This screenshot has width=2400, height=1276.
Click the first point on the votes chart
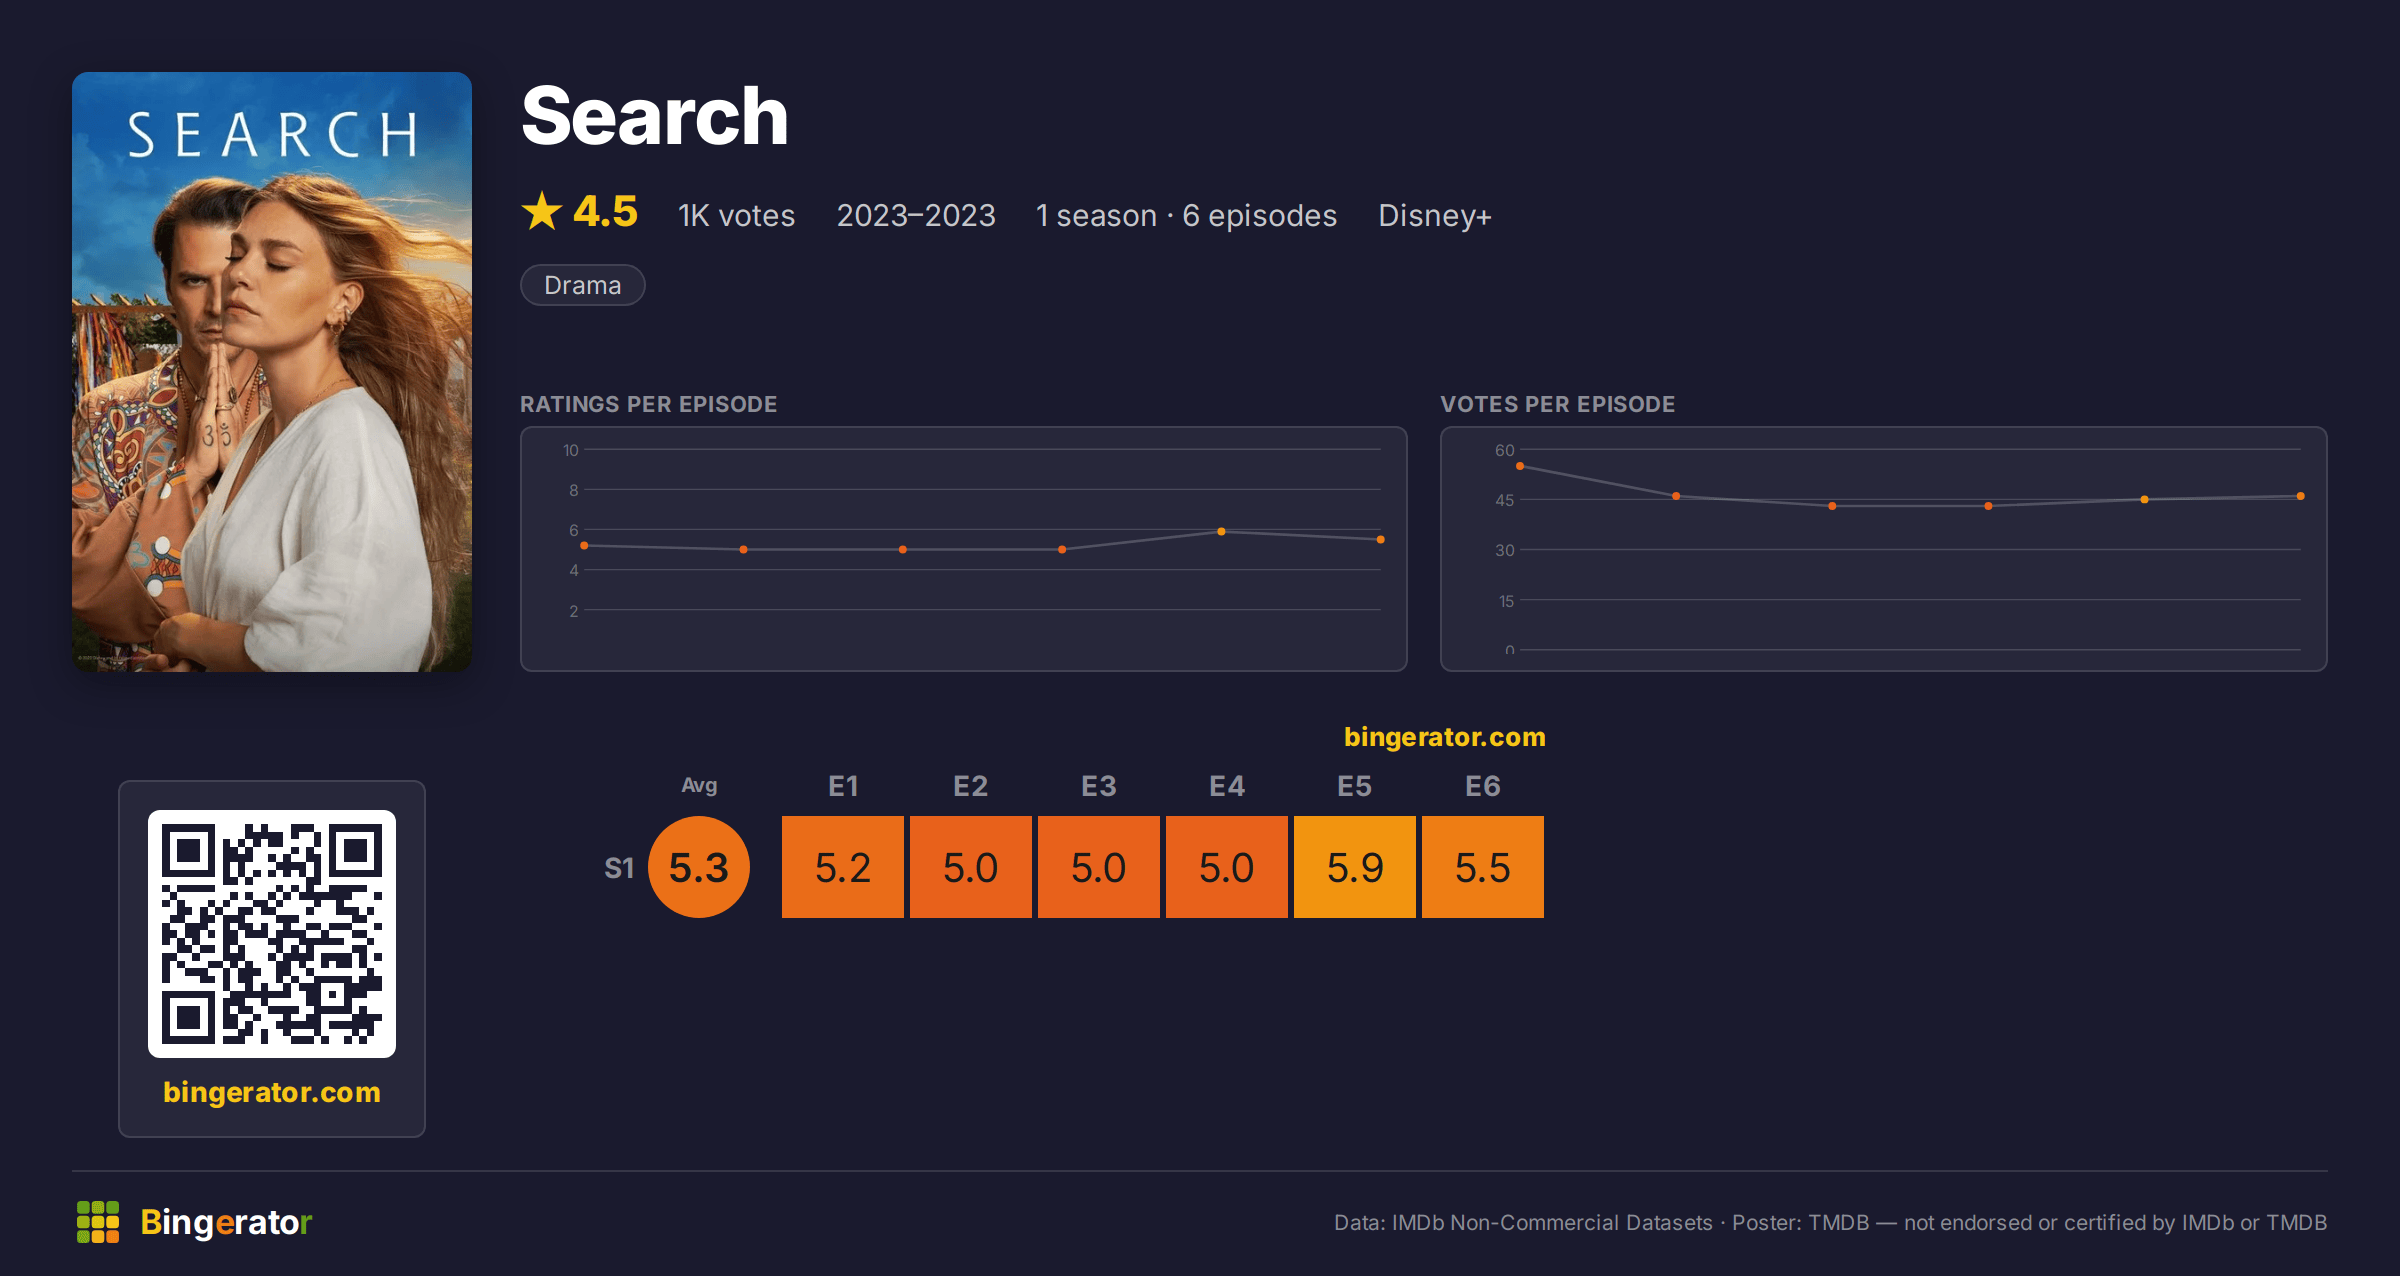1520,466
